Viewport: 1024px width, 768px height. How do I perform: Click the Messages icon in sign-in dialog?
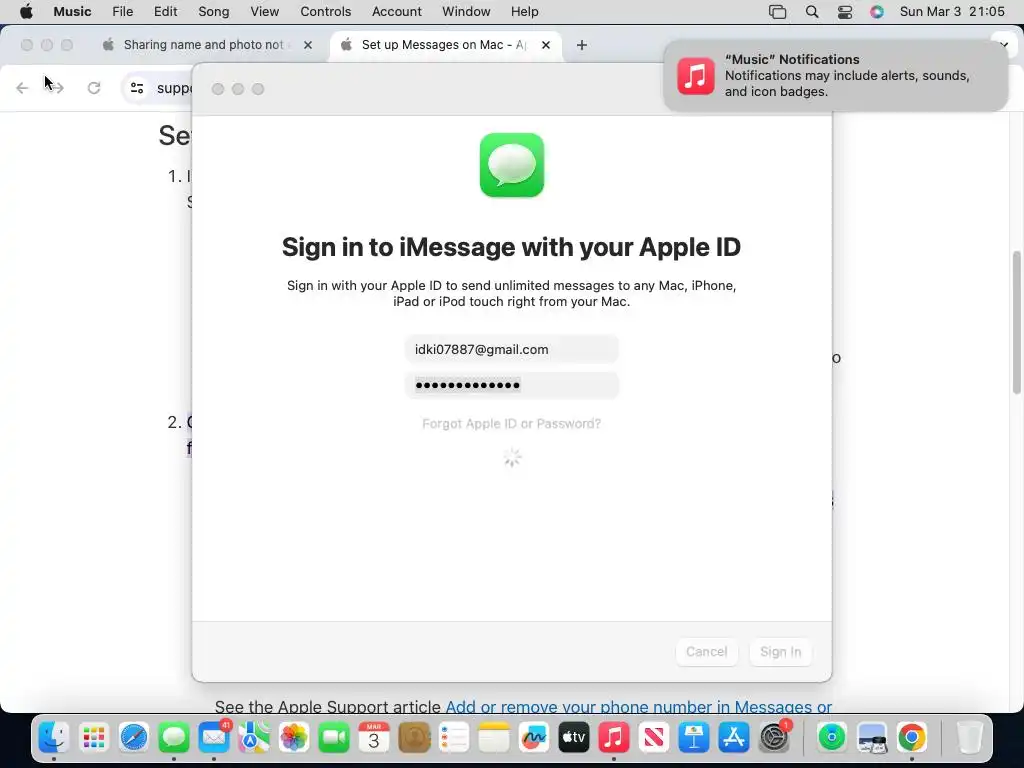click(x=512, y=165)
